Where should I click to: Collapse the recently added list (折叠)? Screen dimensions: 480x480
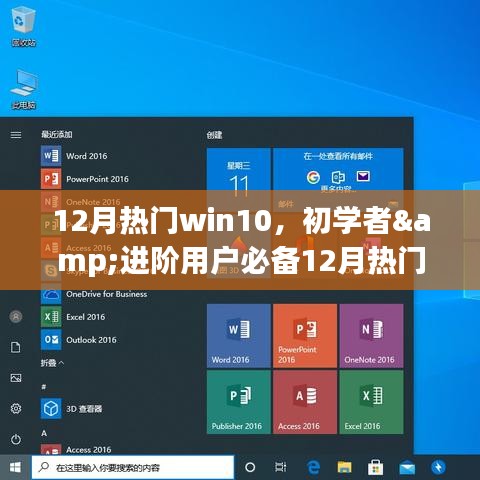[53, 363]
